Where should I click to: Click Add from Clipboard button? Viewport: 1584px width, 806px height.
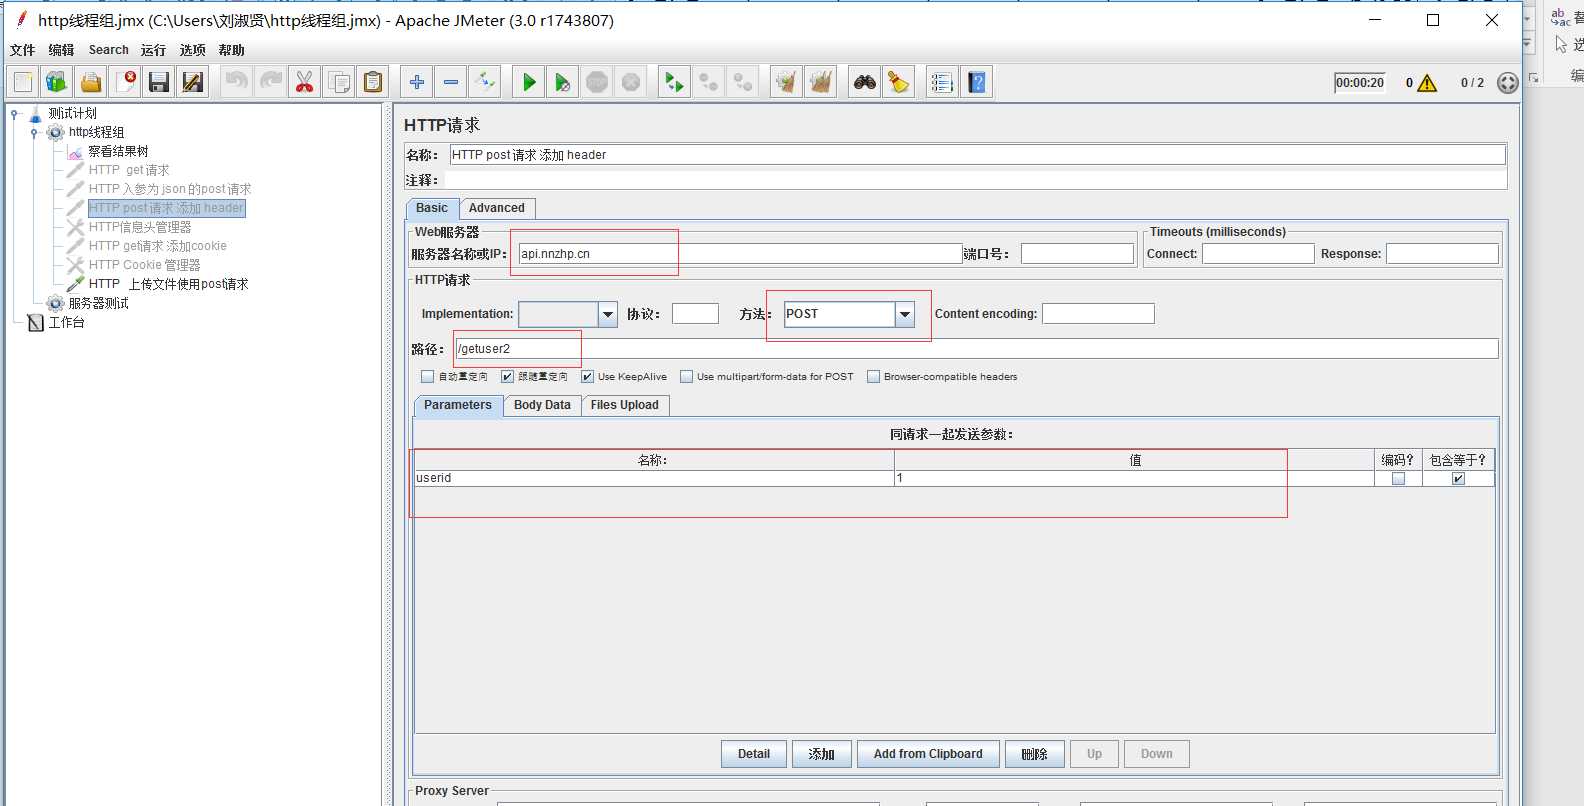928,754
